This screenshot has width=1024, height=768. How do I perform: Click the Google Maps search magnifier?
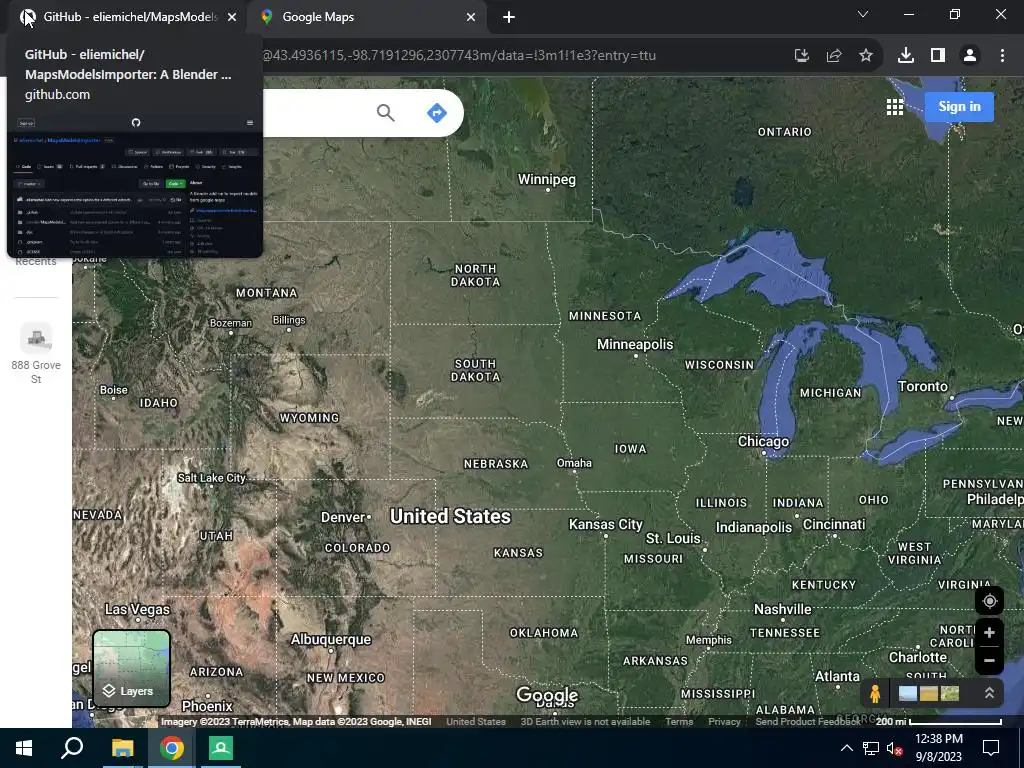[386, 113]
